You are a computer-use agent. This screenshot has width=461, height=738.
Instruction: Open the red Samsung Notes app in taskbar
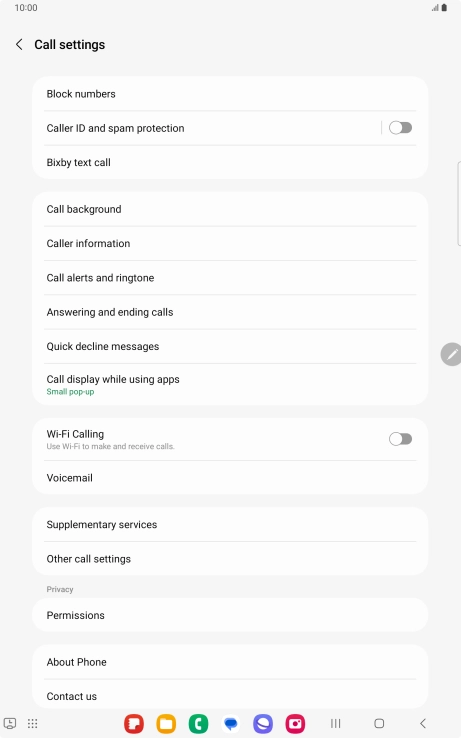tap(134, 723)
